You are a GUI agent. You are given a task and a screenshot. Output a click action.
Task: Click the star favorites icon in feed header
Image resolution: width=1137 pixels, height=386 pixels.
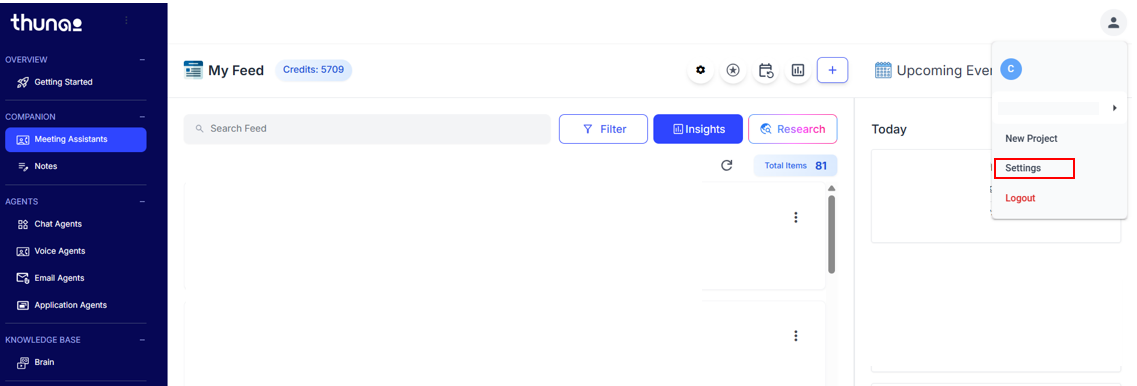(x=733, y=70)
